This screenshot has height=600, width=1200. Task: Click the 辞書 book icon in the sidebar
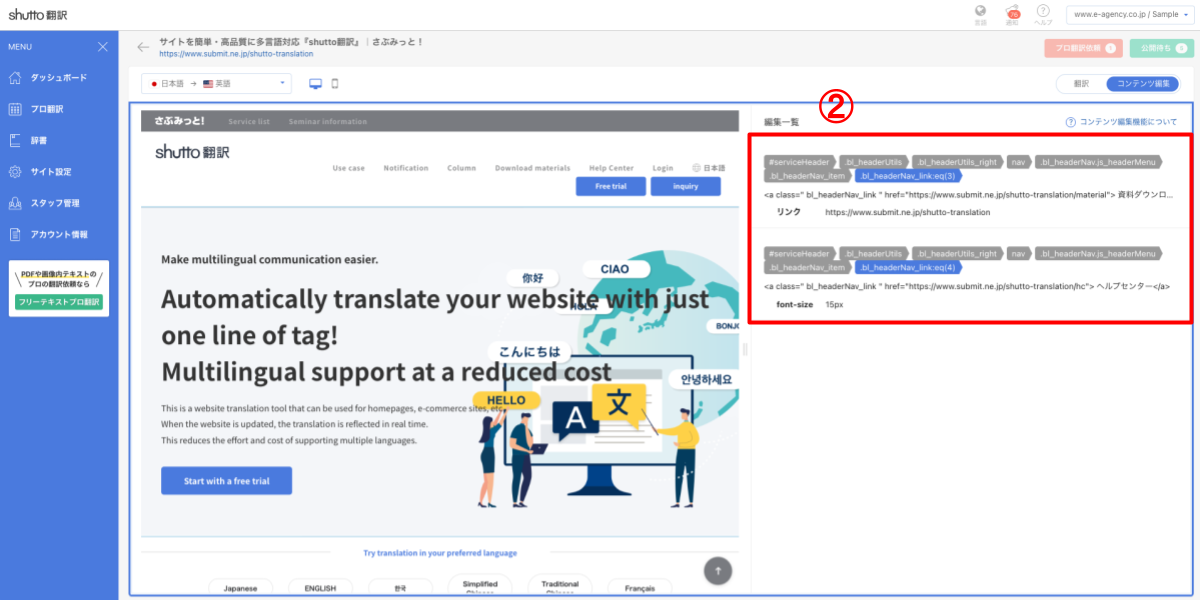[x=15, y=140]
